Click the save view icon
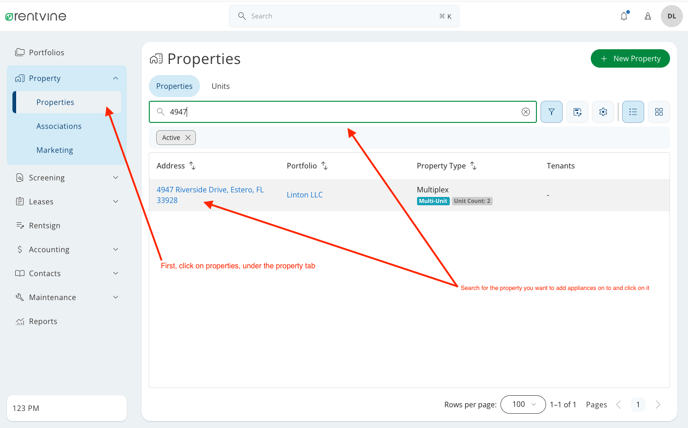The height and width of the screenshot is (428, 688). [577, 112]
